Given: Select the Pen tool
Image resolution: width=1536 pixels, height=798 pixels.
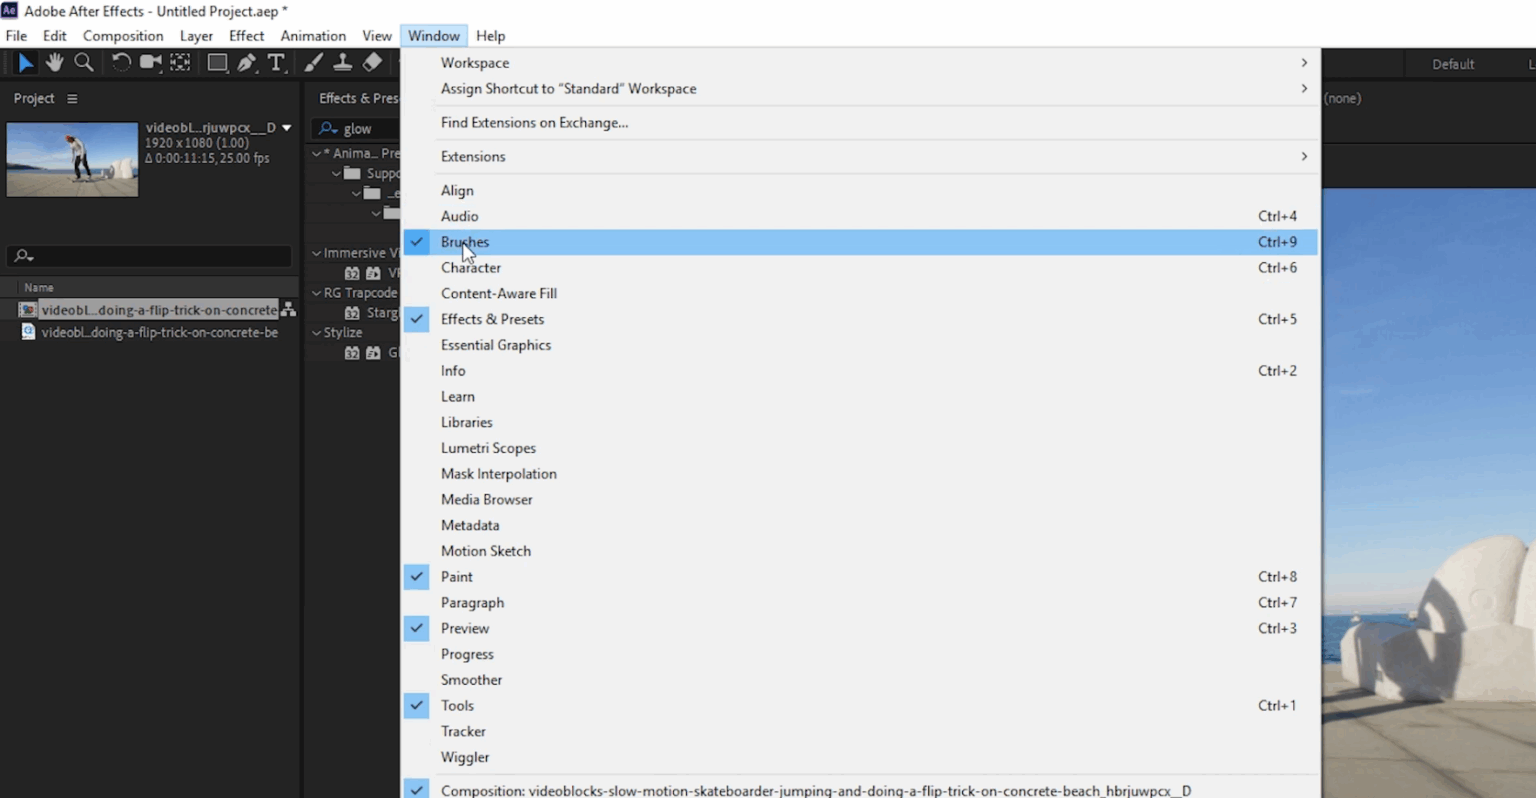Looking at the screenshot, I should tap(247, 63).
